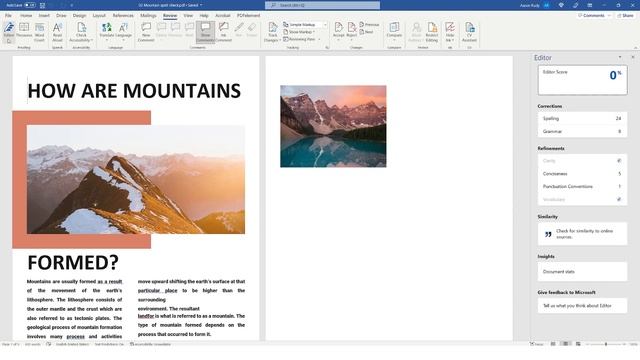
Task: Select the Punctuation Conventions refinement
Action: (582, 187)
